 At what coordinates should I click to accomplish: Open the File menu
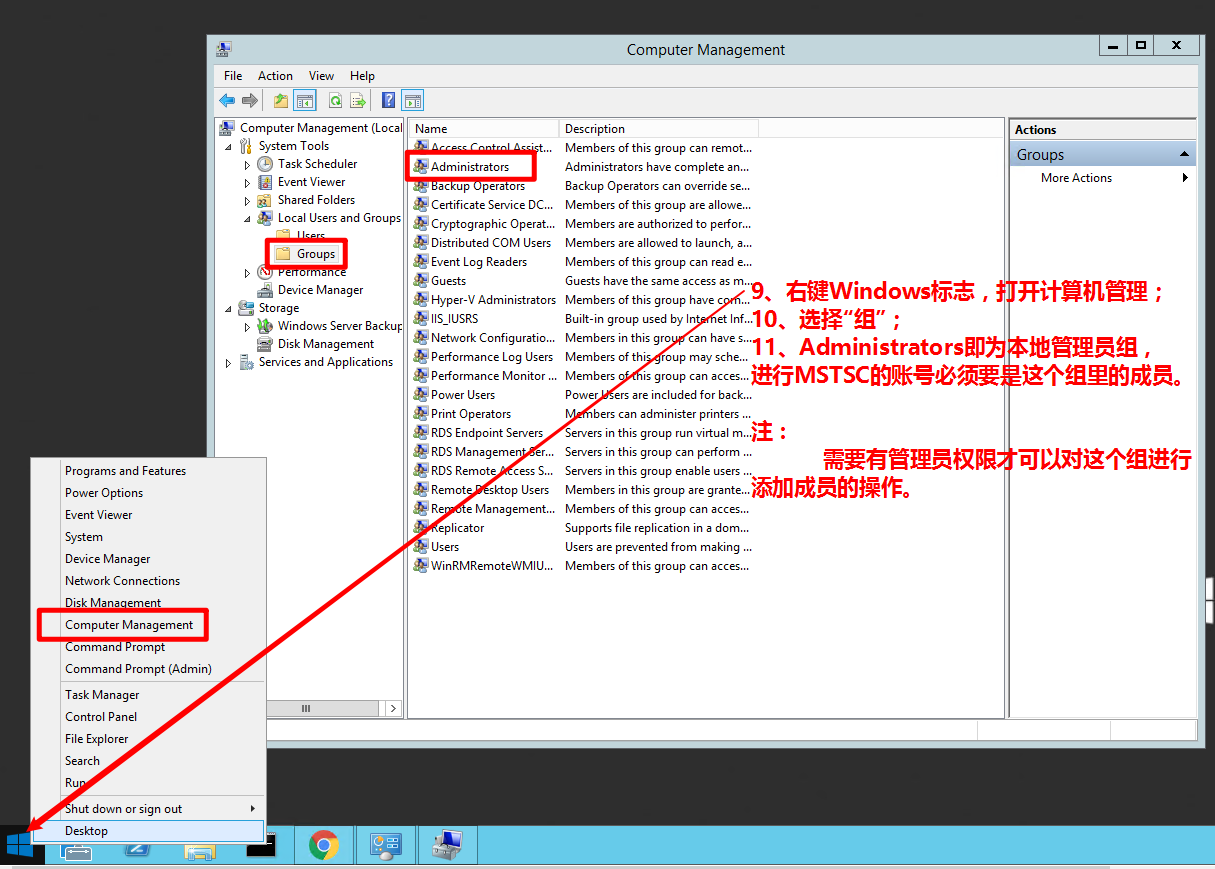[x=233, y=75]
